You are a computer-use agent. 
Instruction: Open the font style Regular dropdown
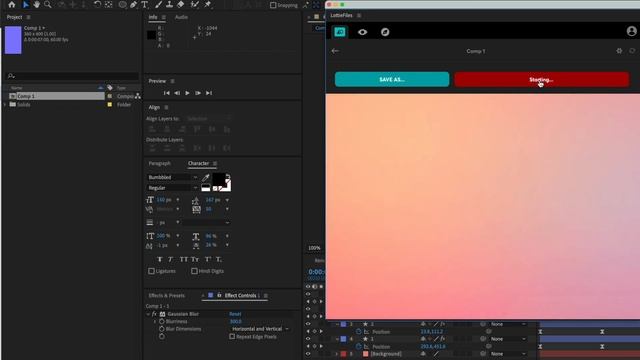point(172,188)
